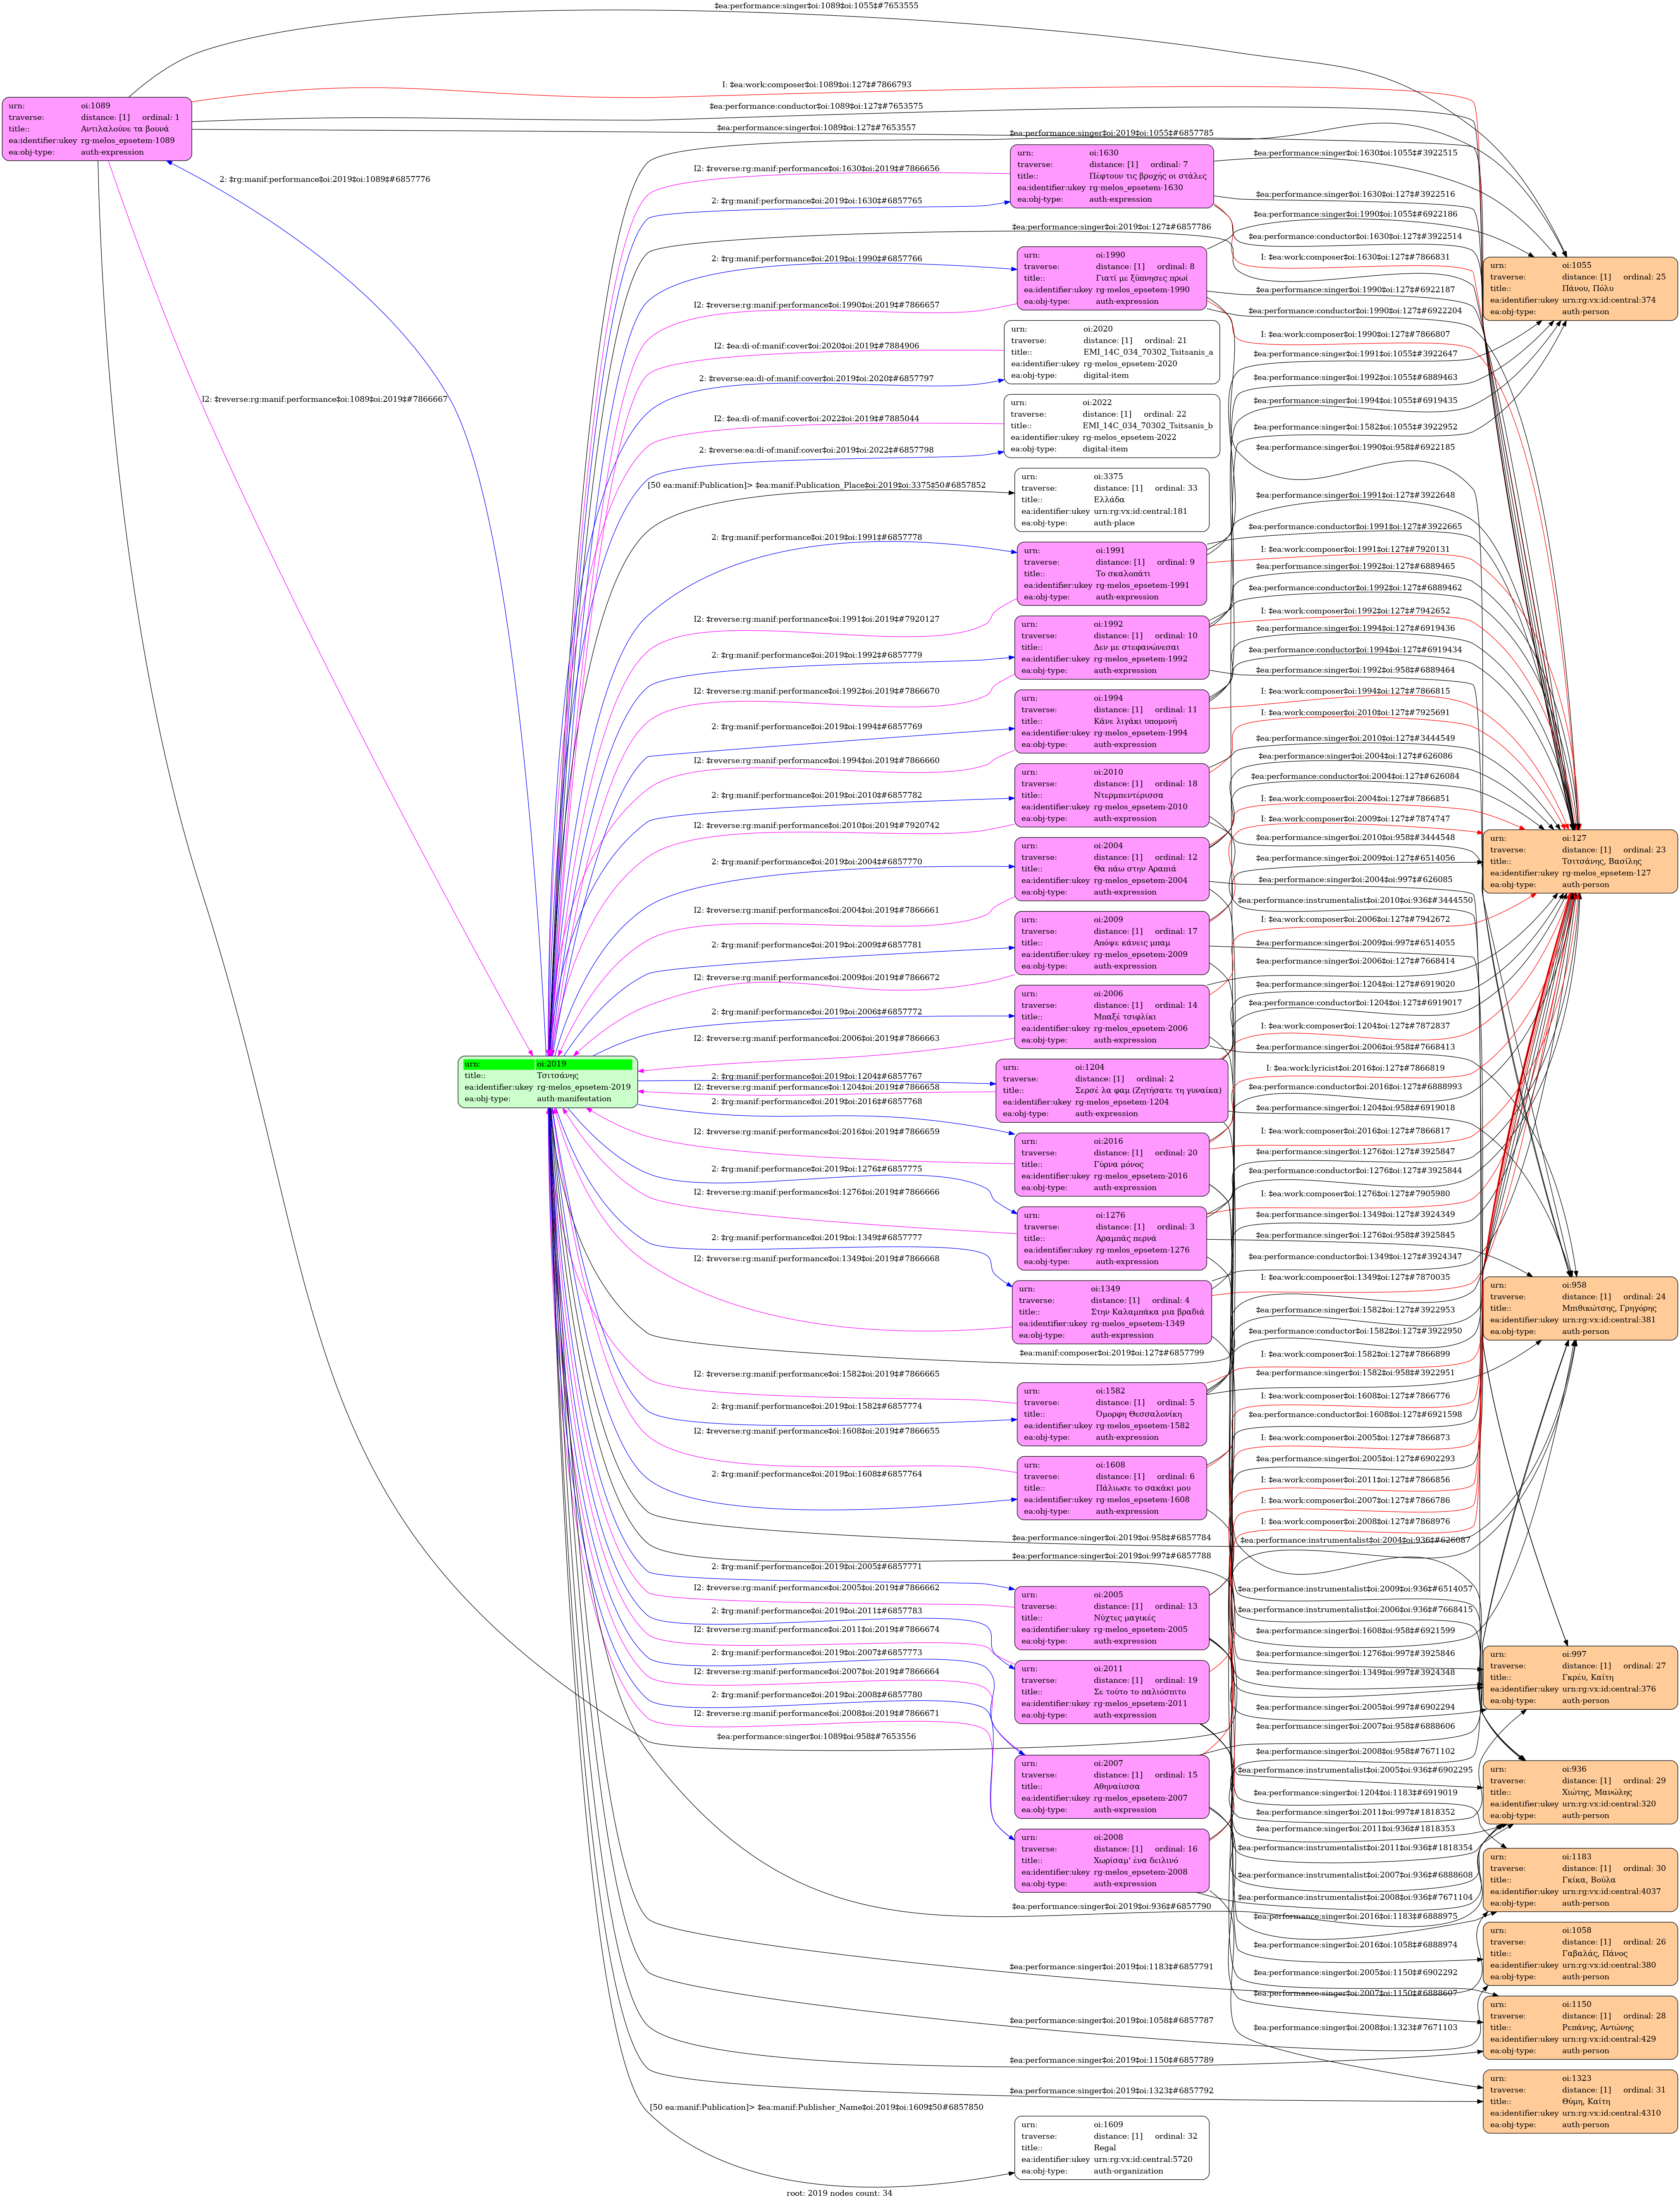Select expression node oi:1630
This screenshot has height=2202, width=1680.
(x=1111, y=176)
